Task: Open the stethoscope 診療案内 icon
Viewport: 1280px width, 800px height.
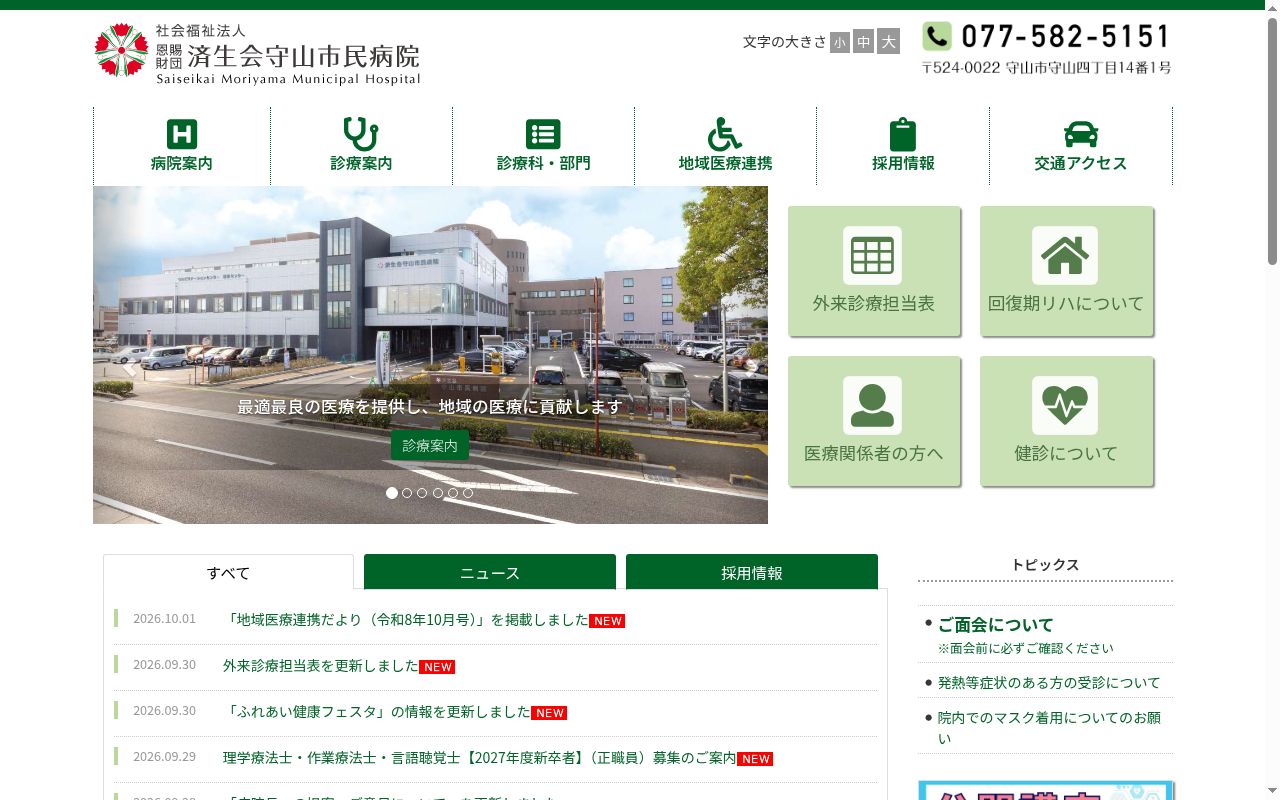Action: coord(361,134)
